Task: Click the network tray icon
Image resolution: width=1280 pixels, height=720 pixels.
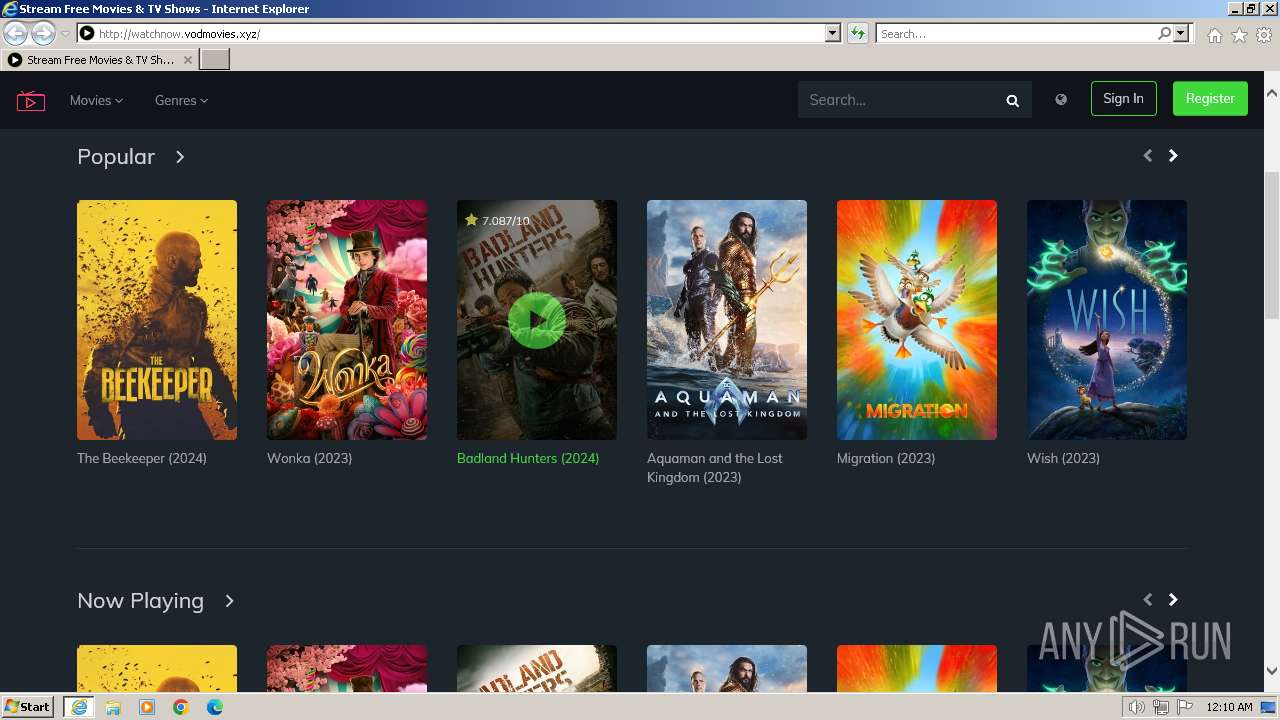Action: (x=1161, y=707)
